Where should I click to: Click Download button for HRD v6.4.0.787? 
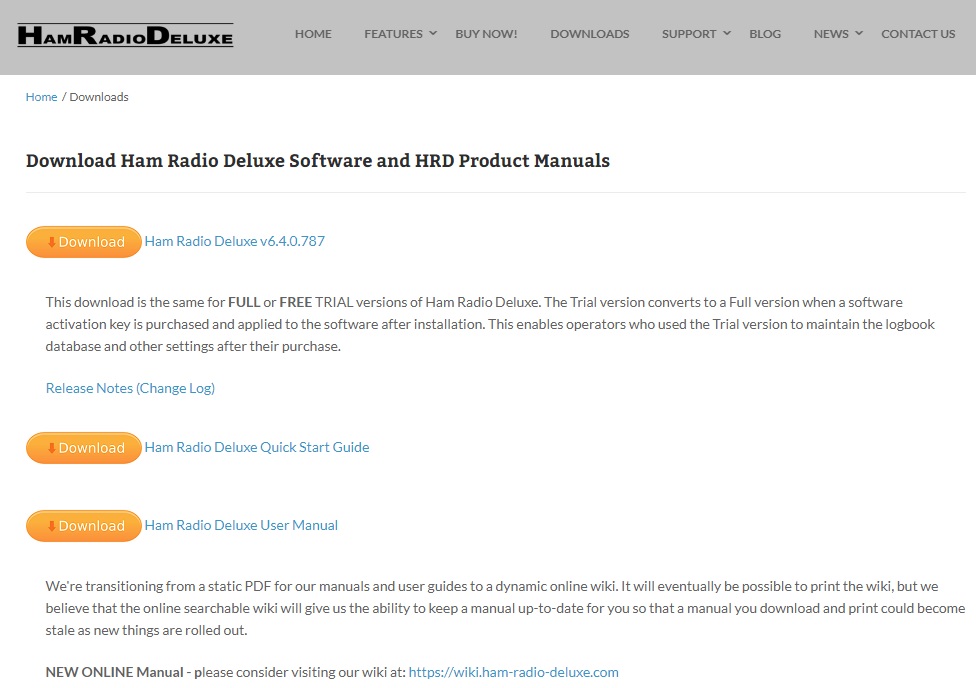(84, 242)
